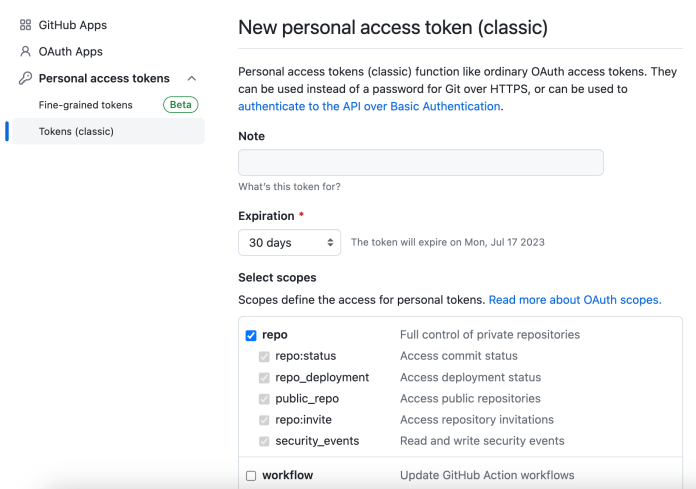Toggle the security_events checkbox
The height and width of the screenshot is (489, 696).
point(264,441)
